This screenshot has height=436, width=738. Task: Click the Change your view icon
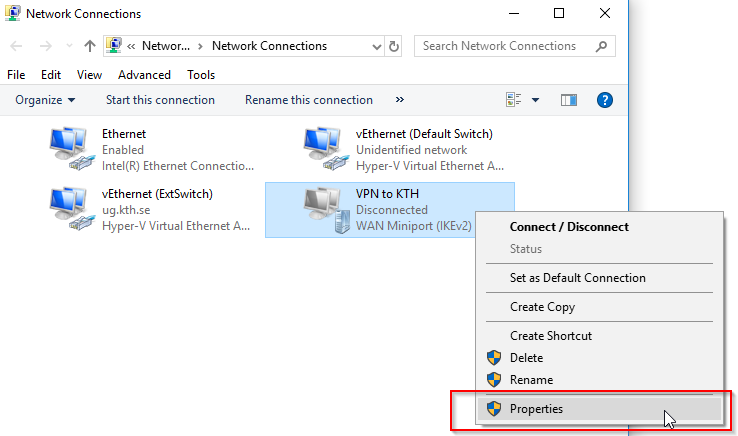click(x=515, y=100)
